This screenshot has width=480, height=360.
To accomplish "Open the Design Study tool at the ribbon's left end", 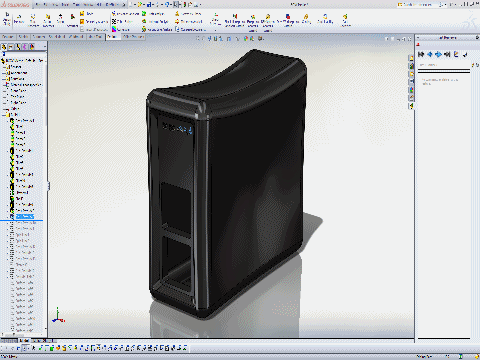I will [7, 19].
